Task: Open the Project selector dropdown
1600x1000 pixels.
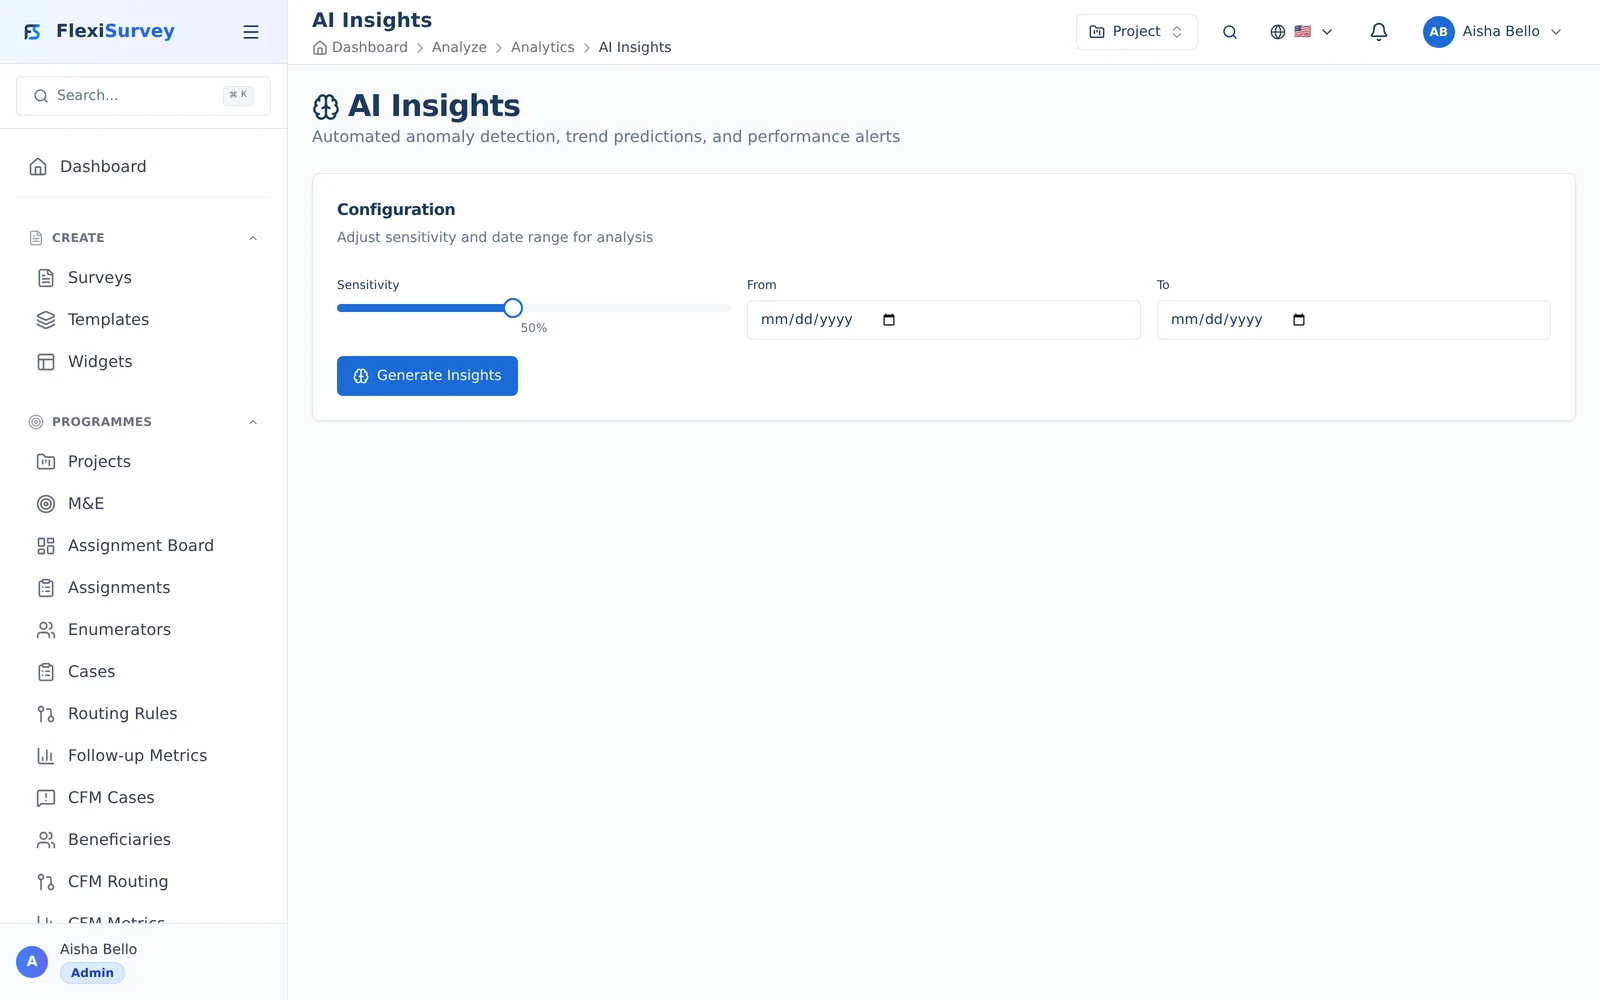Action: 1136,32
